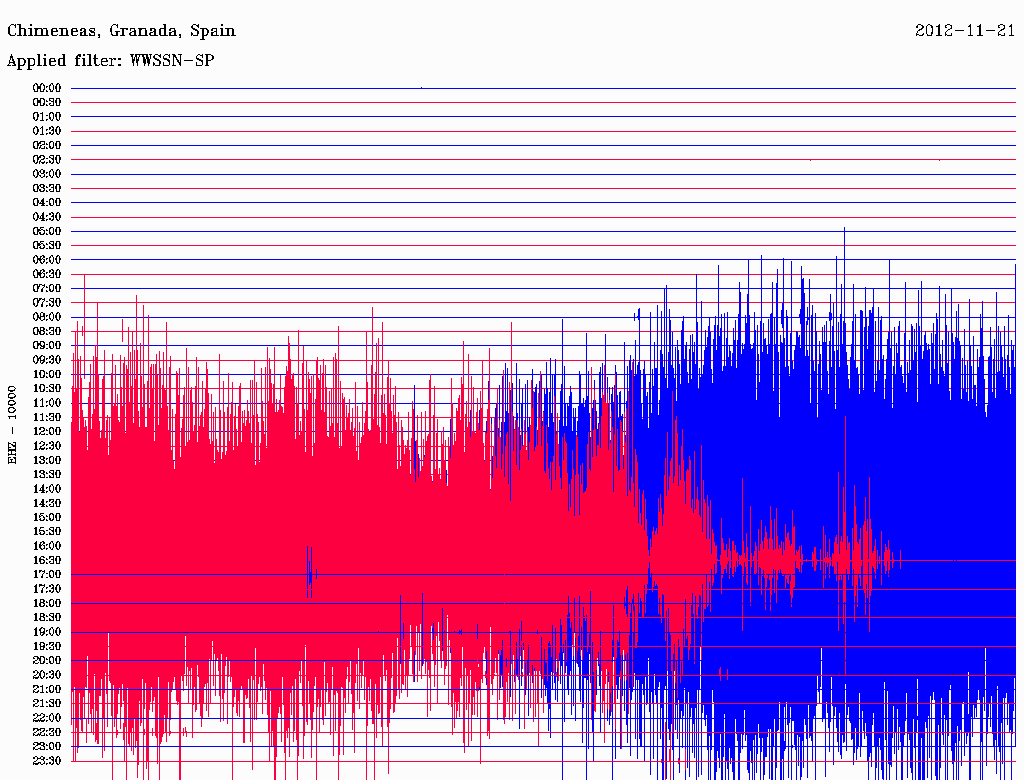Click the 18:00 time label
This screenshot has height=780, width=1024.
[47, 603]
